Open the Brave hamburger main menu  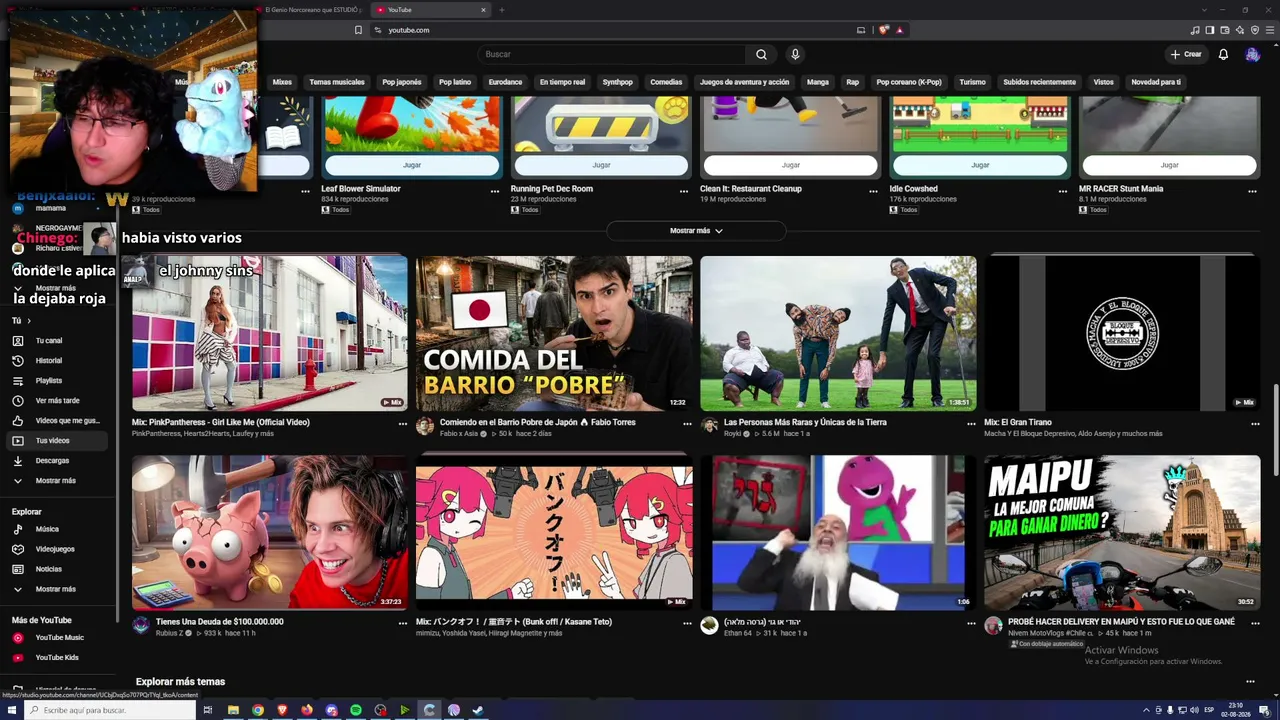pos(1269,30)
